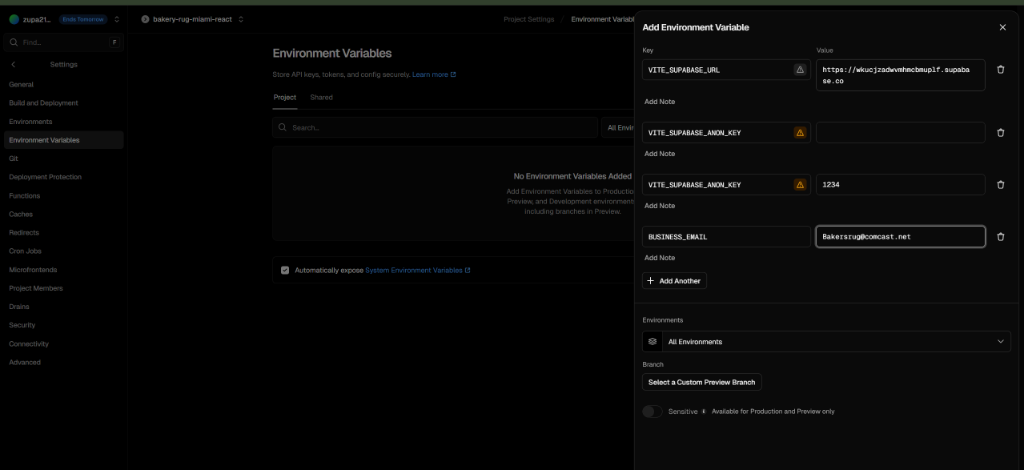The image size is (1024, 470).
Task: Go back using the Settings back arrow
Action: 13,65
